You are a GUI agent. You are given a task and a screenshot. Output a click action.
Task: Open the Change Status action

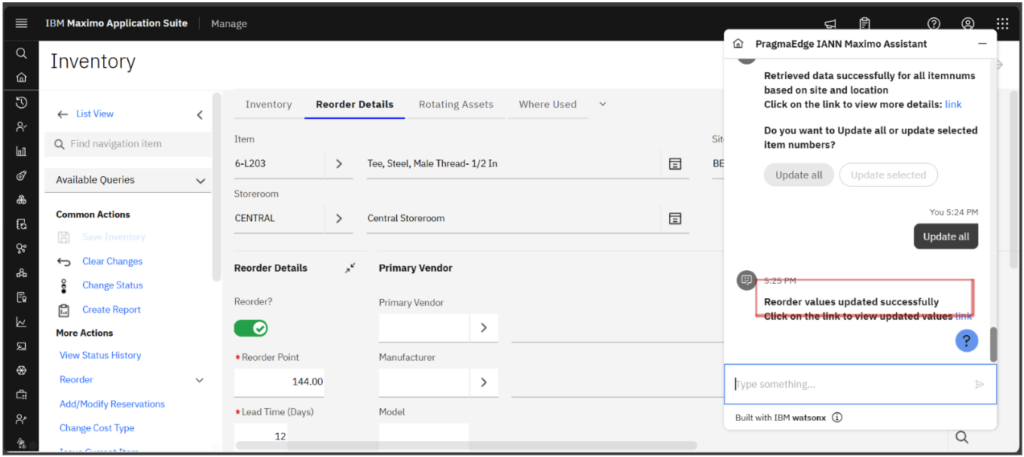(112, 285)
